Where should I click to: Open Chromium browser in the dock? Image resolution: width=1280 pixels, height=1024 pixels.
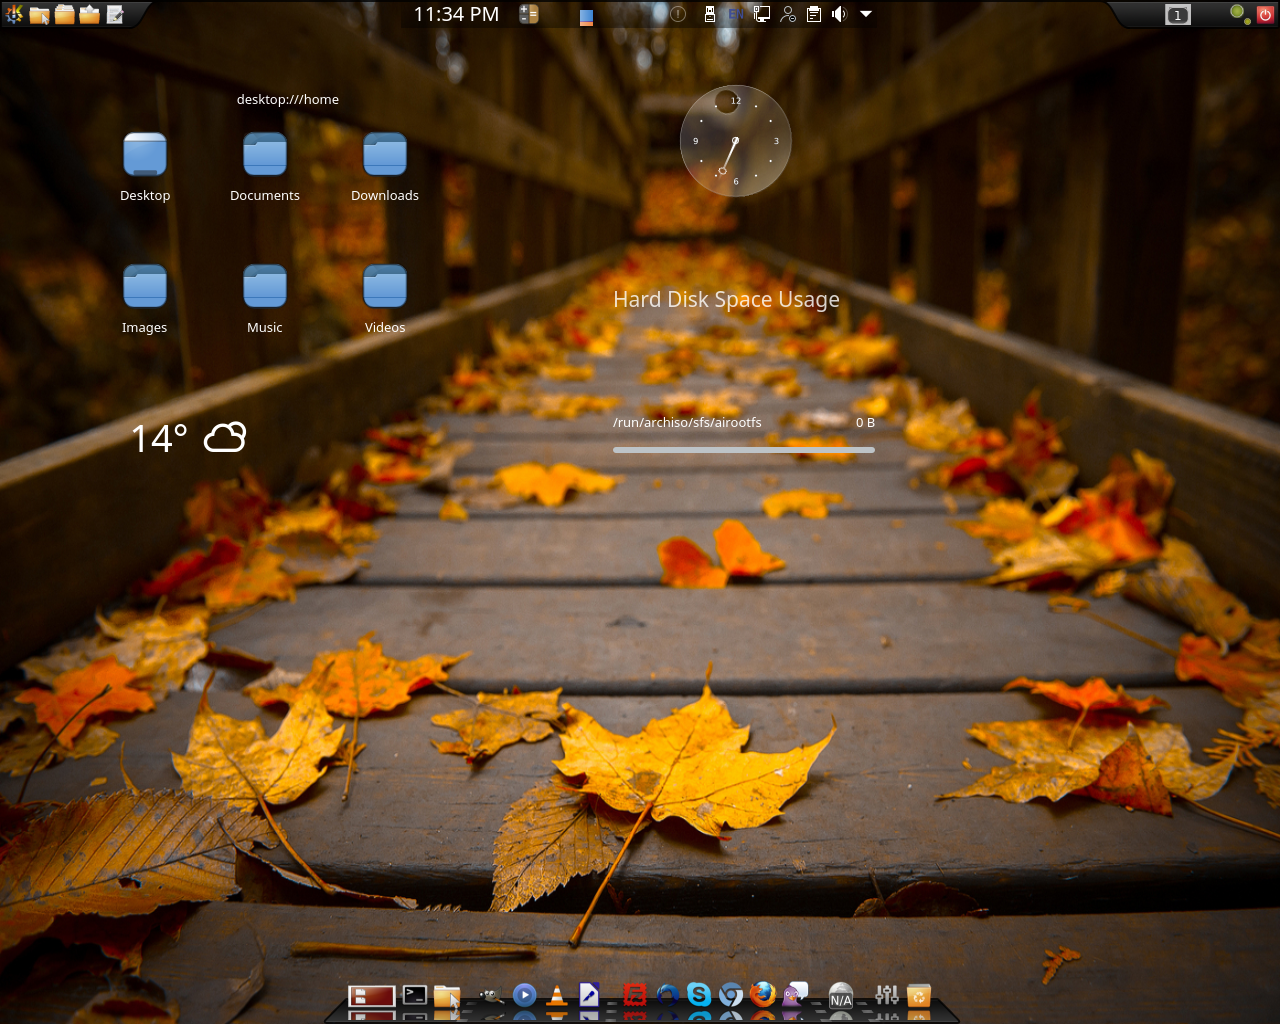731,995
